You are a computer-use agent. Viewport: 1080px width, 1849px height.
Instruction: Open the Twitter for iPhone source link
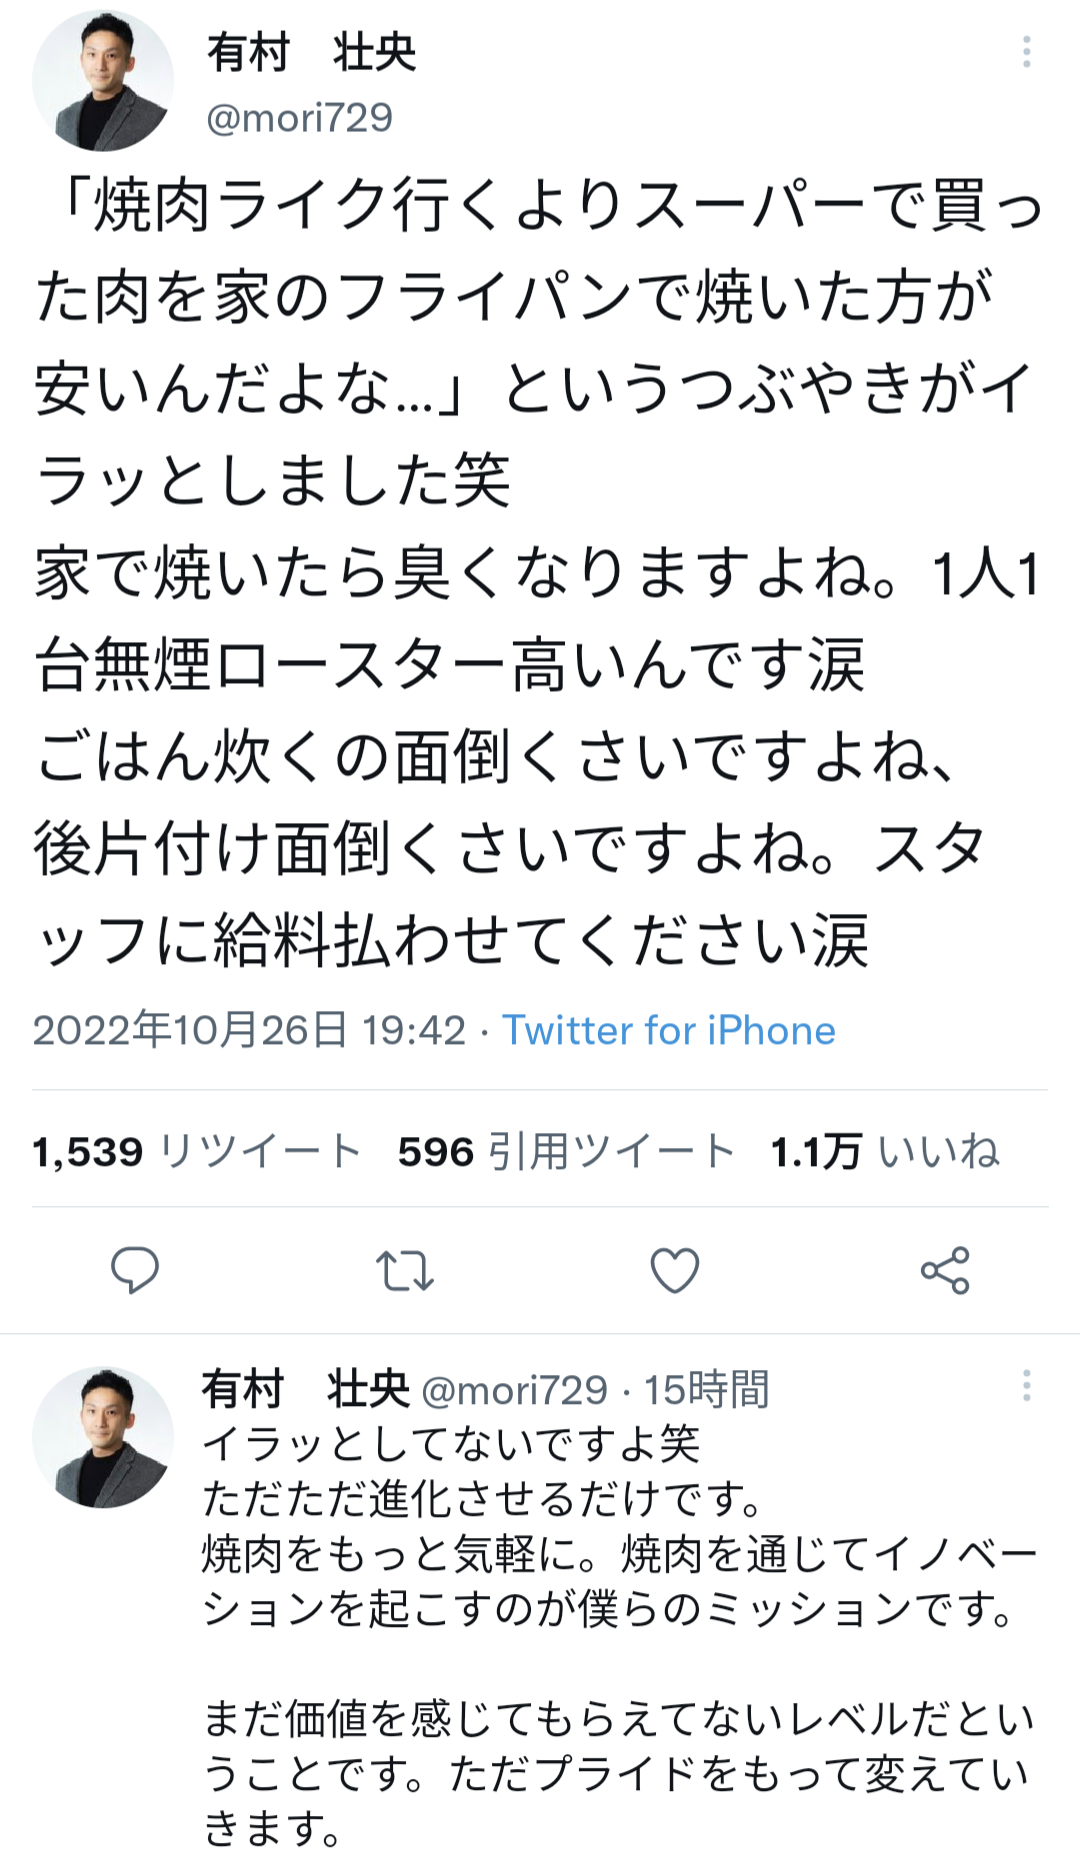point(669,1030)
